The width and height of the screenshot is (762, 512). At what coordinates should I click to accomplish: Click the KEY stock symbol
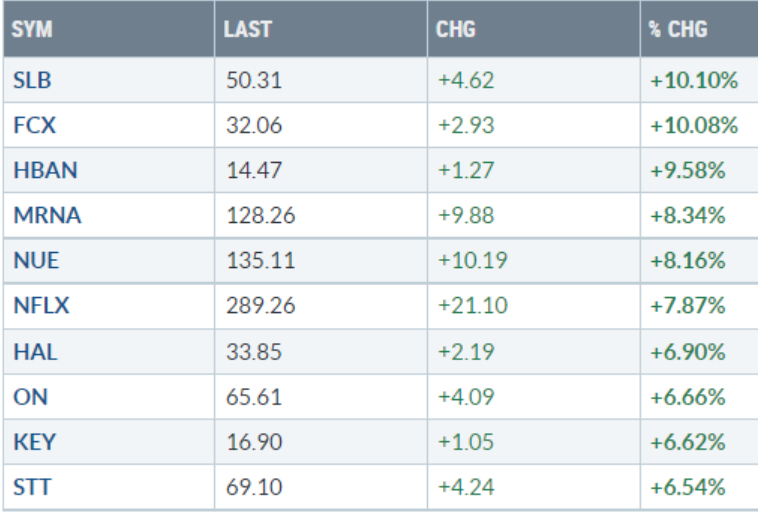pos(33,442)
